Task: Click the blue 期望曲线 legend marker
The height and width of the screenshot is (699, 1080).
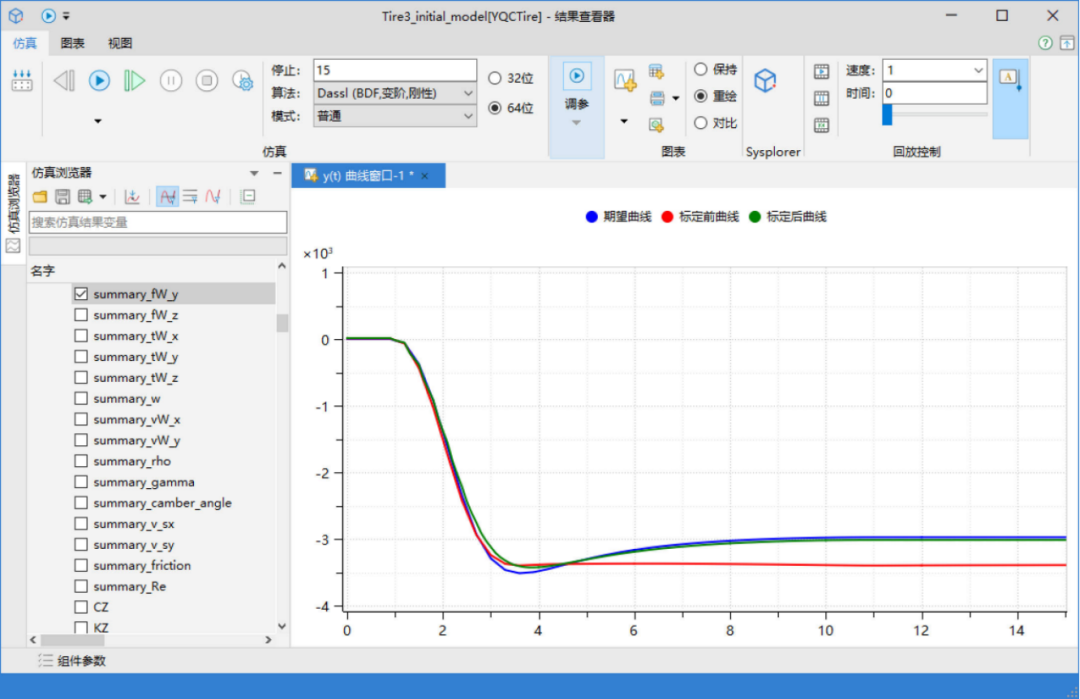Action: [x=591, y=217]
